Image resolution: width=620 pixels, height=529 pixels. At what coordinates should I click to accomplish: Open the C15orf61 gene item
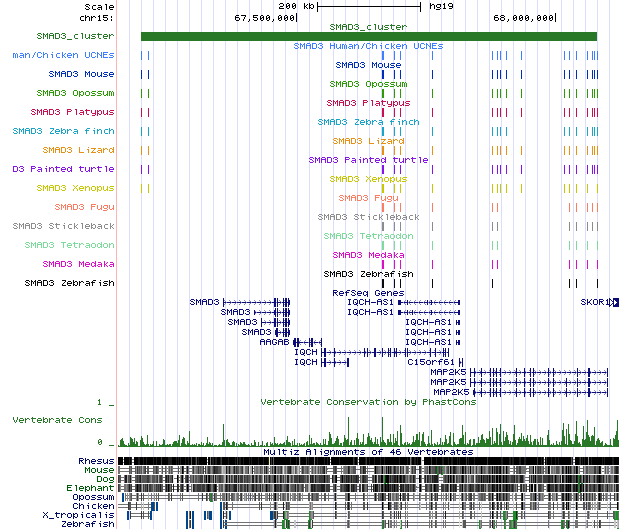pos(431,362)
